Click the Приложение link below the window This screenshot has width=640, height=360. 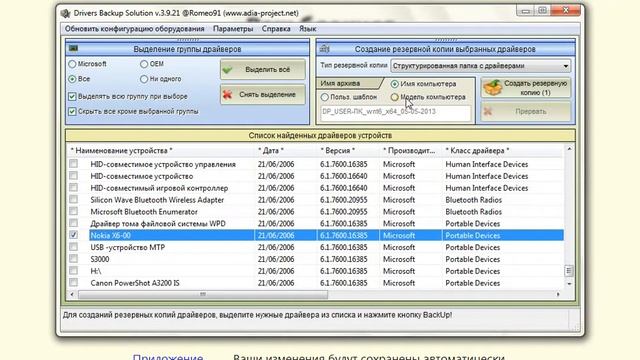[168, 357]
